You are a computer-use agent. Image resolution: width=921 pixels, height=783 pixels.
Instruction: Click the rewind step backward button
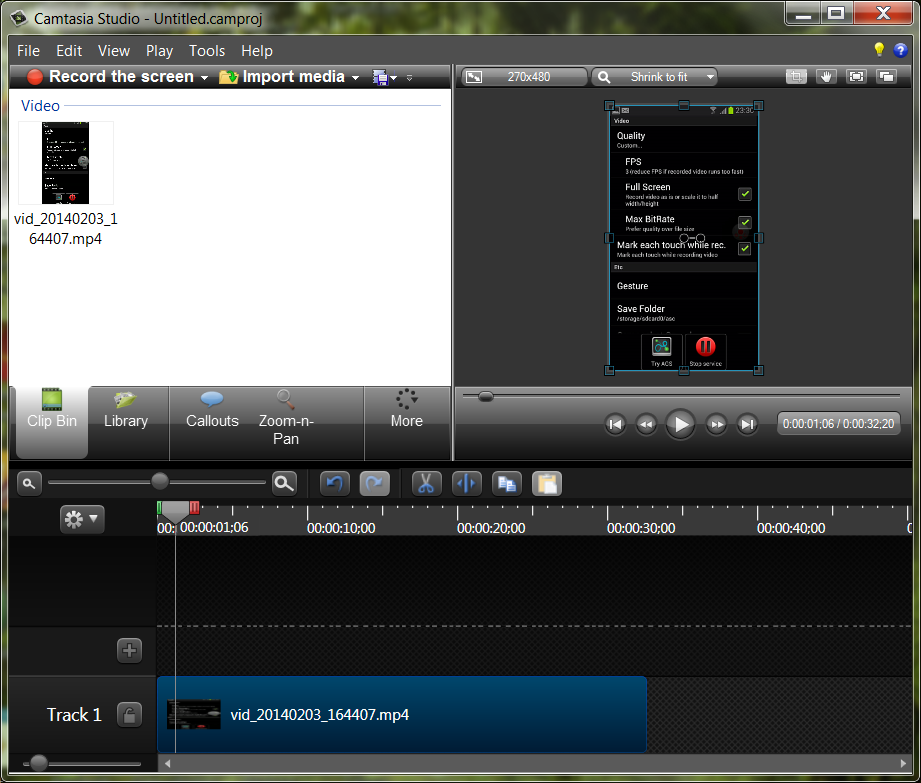click(646, 424)
